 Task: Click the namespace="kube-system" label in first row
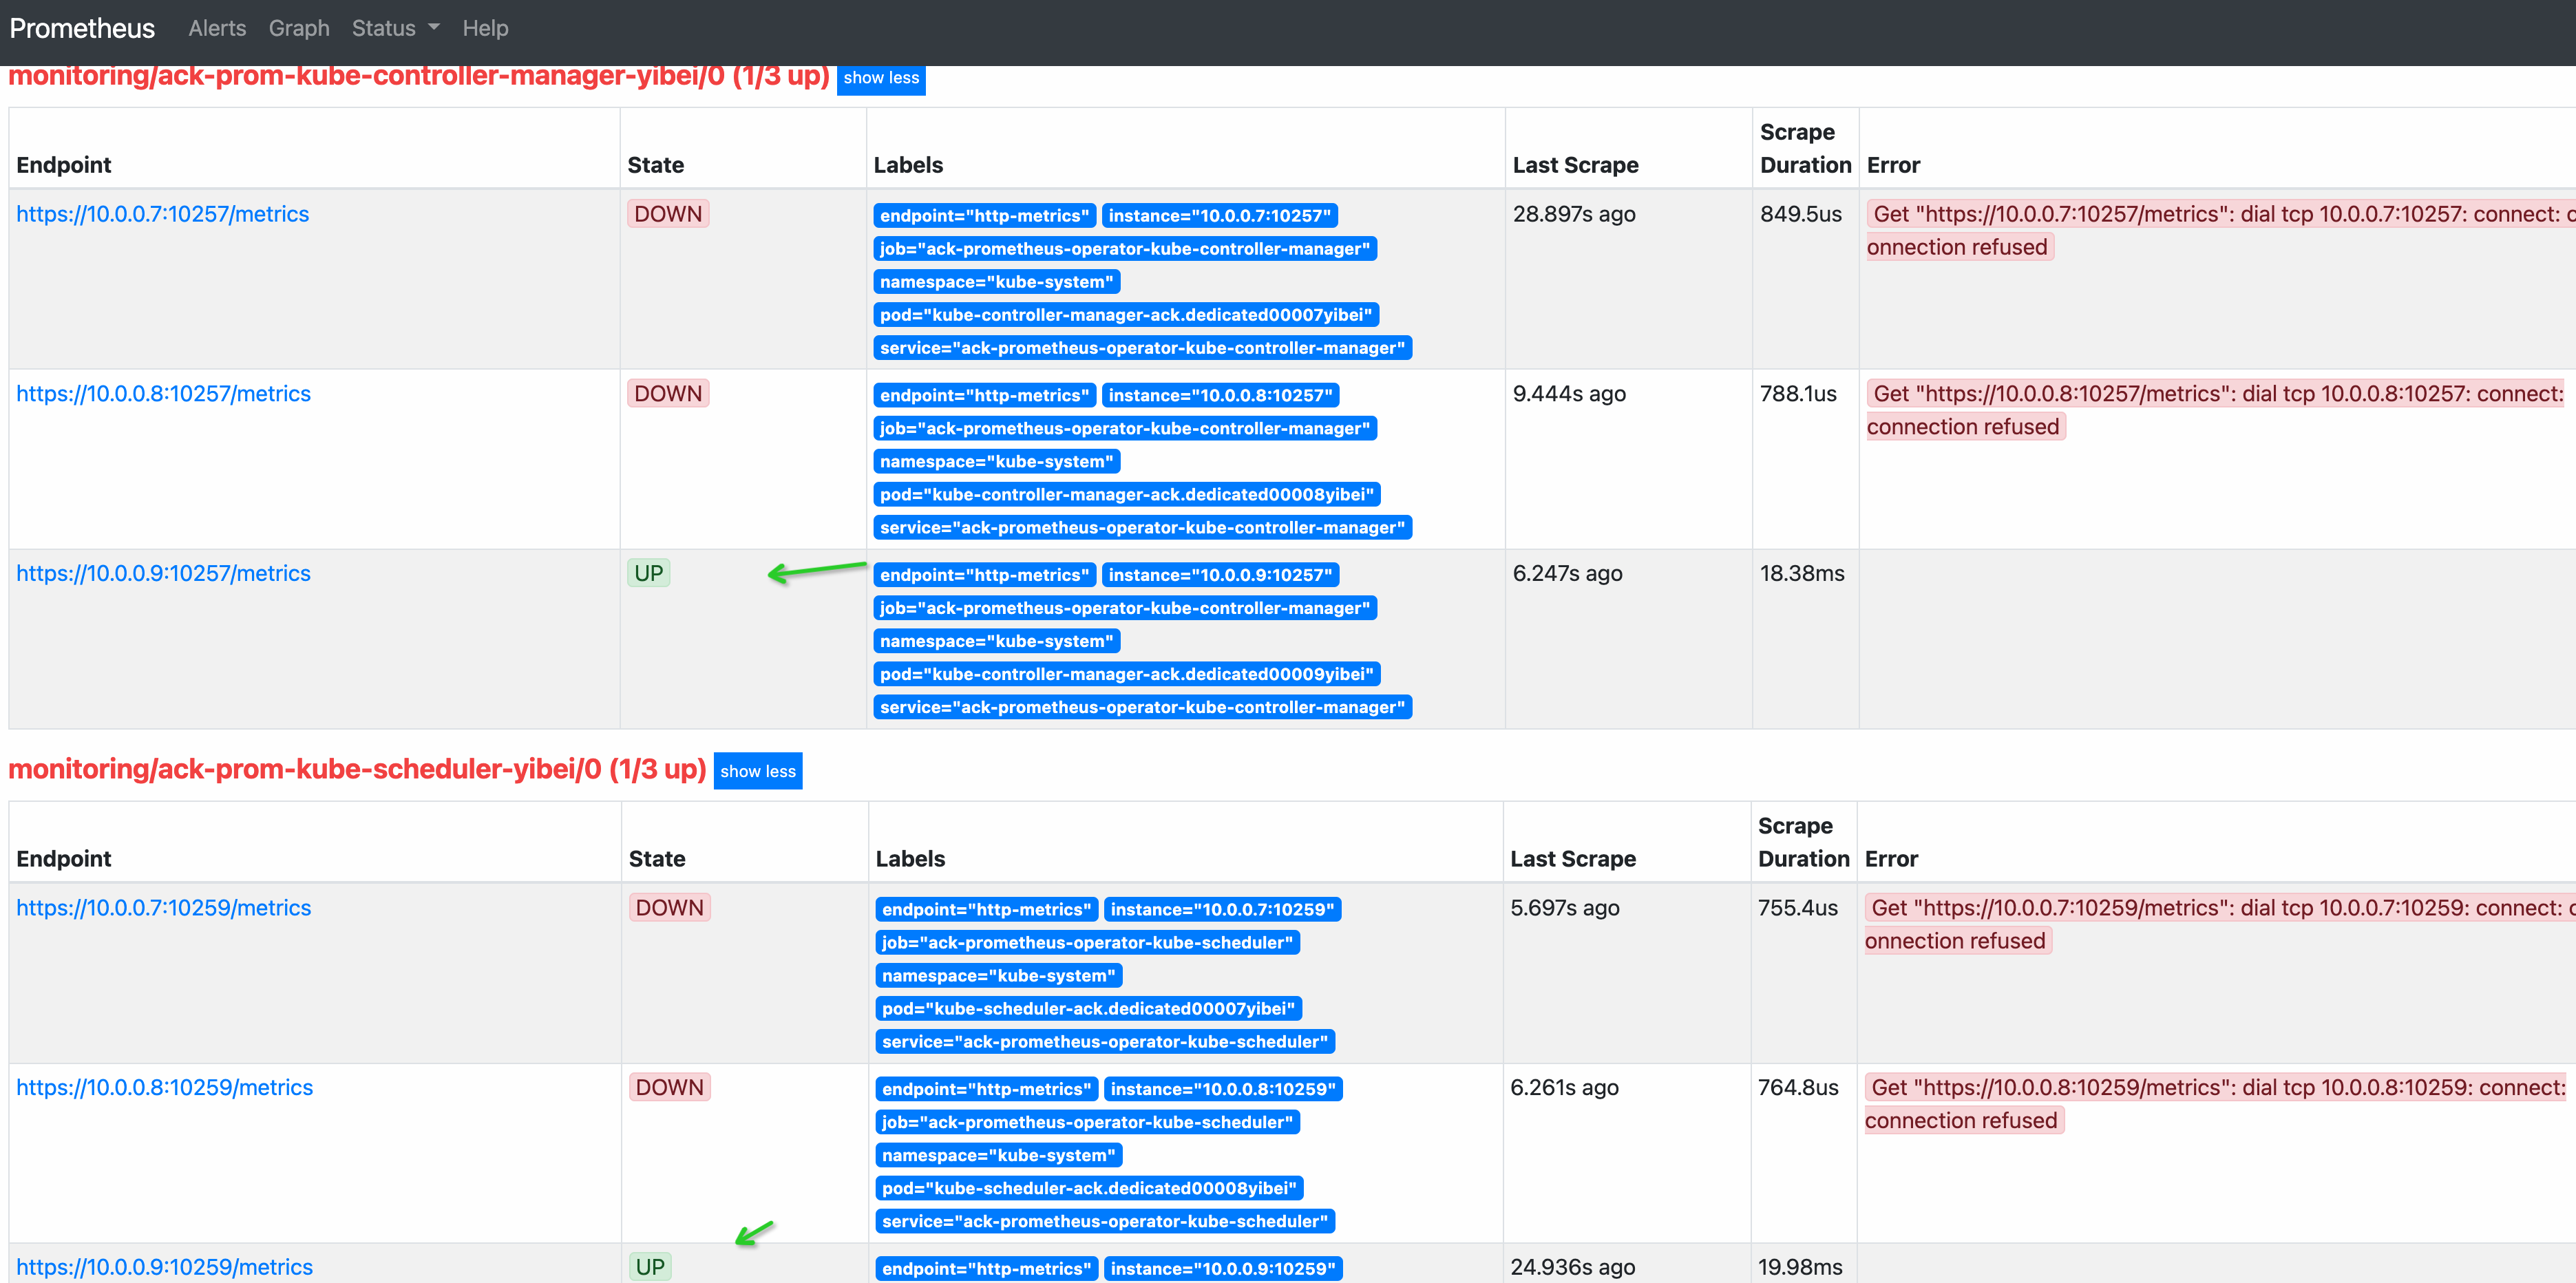(x=996, y=282)
